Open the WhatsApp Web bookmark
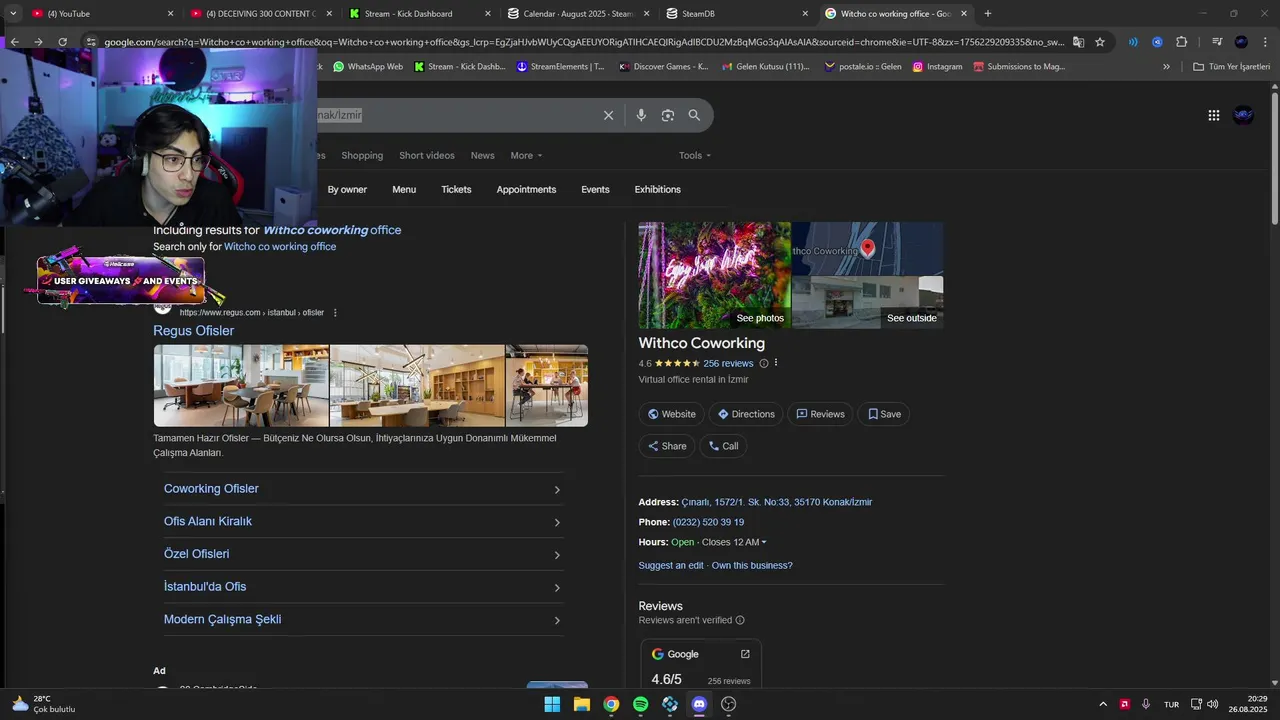The width and height of the screenshot is (1280, 720). (x=368, y=67)
